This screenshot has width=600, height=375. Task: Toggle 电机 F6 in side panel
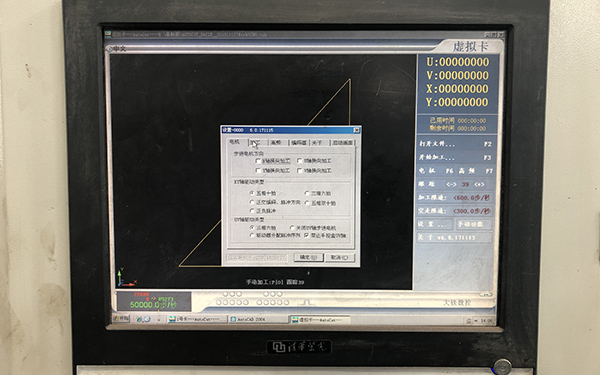tap(436, 171)
